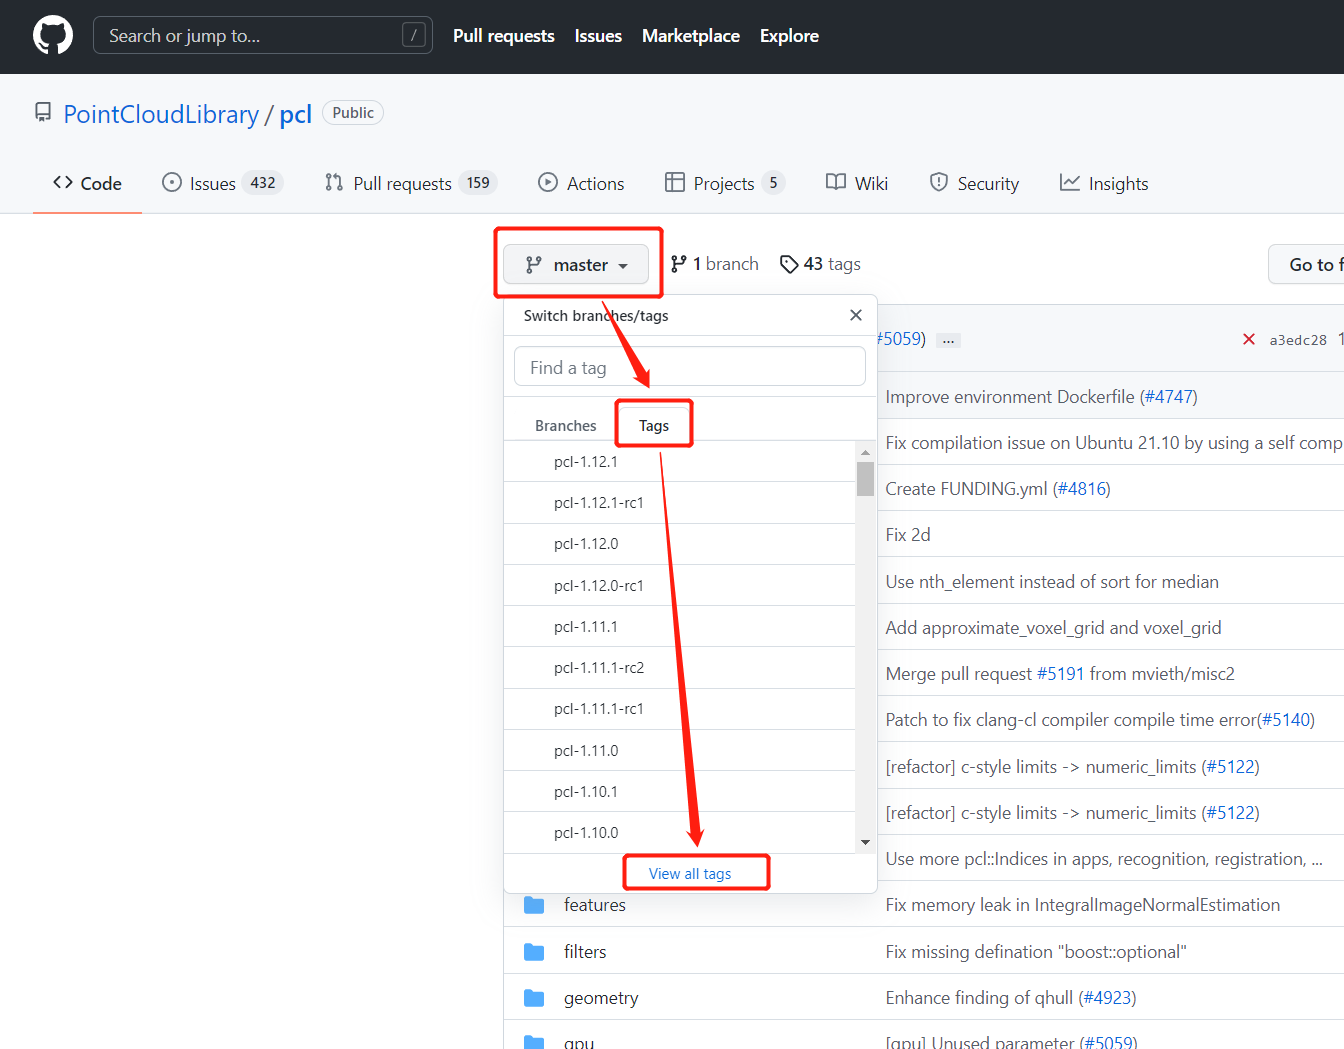Image resolution: width=1344 pixels, height=1049 pixels.
Task: Click the Wiki book icon
Action: [x=836, y=182]
